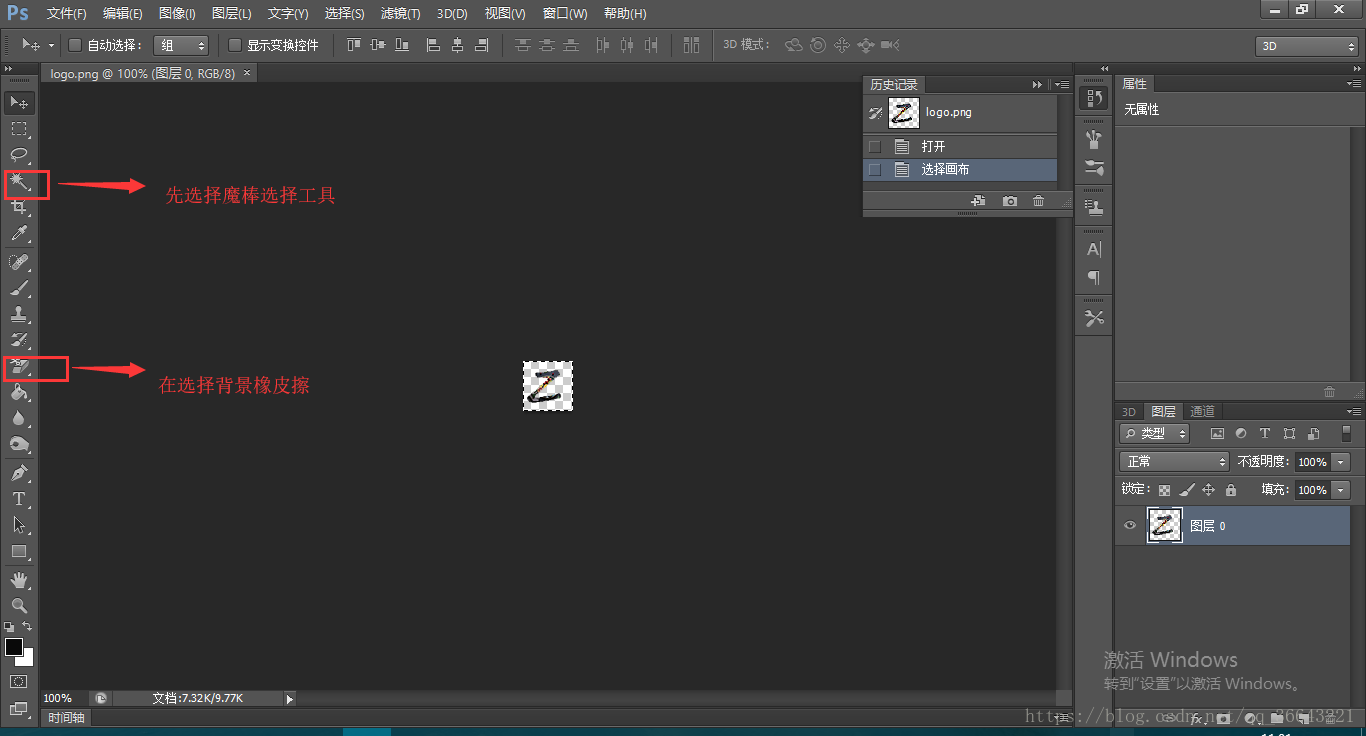Create new snapshot in History panel
Image resolution: width=1366 pixels, height=736 pixels.
click(x=1010, y=201)
